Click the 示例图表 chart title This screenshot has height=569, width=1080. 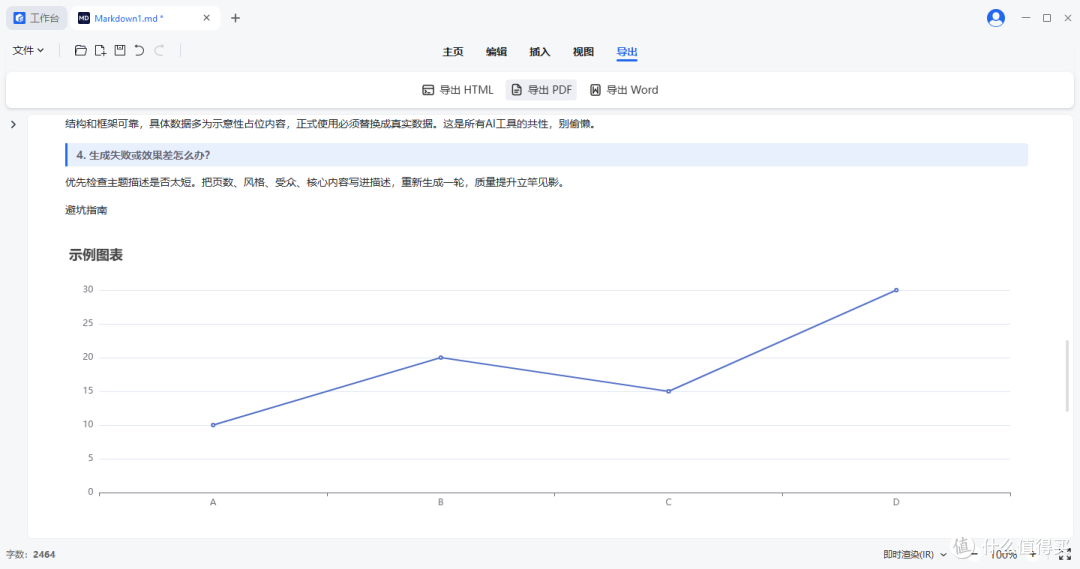pos(96,255)
